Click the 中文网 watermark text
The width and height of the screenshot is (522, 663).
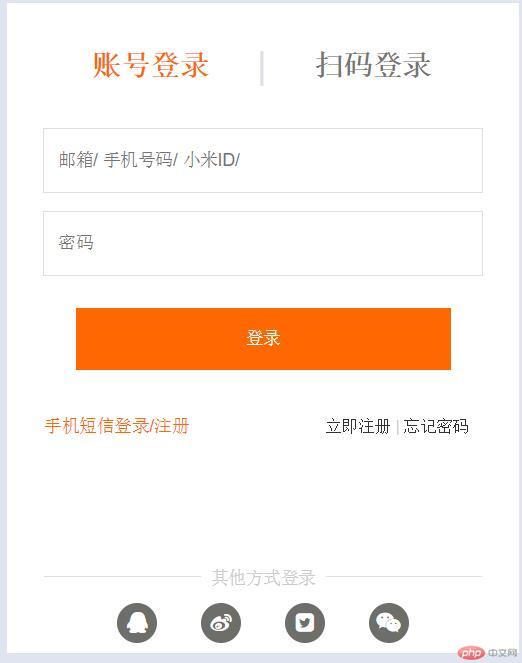(503, 653)
